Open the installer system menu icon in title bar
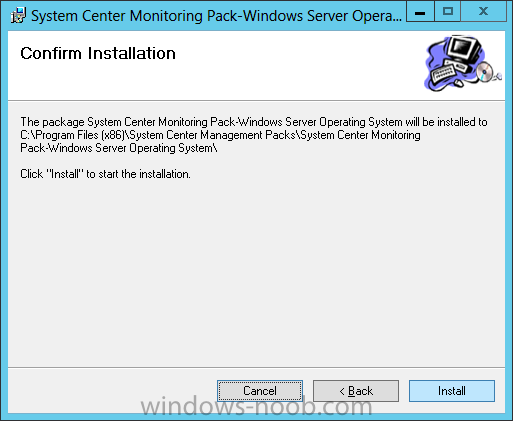This screenshot has width=513, height=421. pos(18,16)
